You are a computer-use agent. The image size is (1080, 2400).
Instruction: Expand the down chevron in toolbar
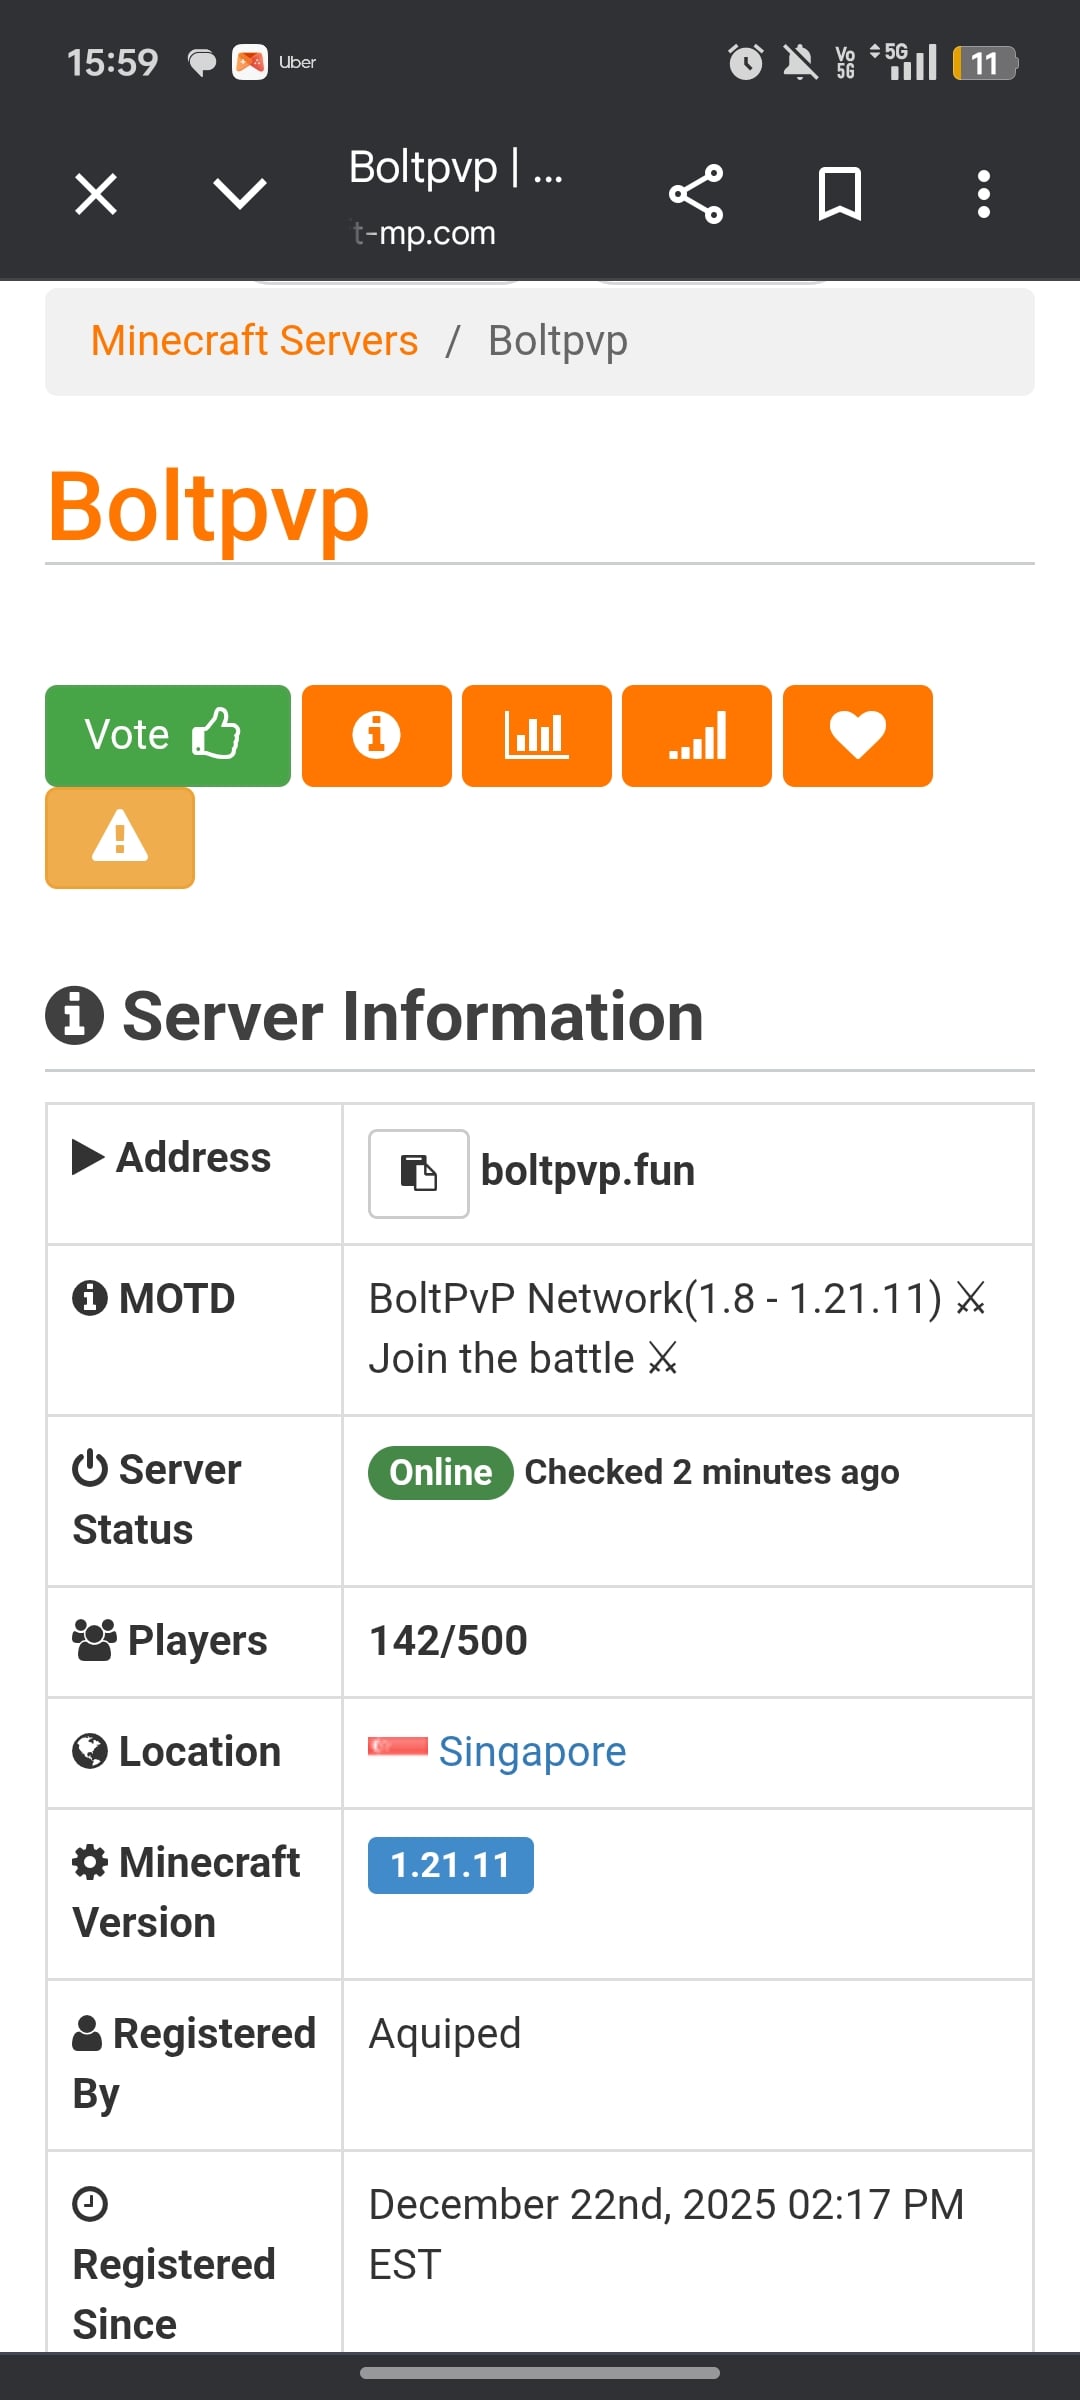pos(240,193)
